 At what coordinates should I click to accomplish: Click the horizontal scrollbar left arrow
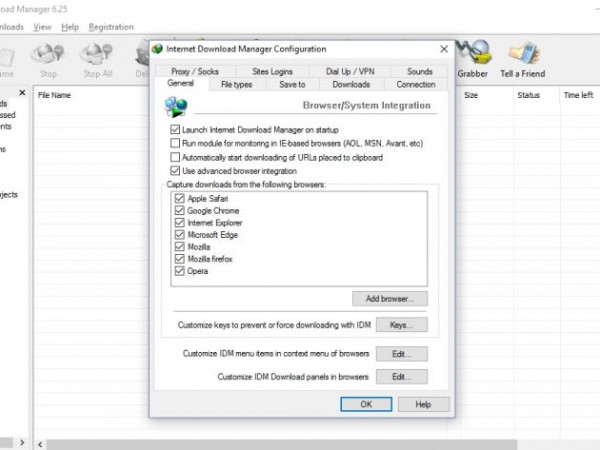pos(40,444)
